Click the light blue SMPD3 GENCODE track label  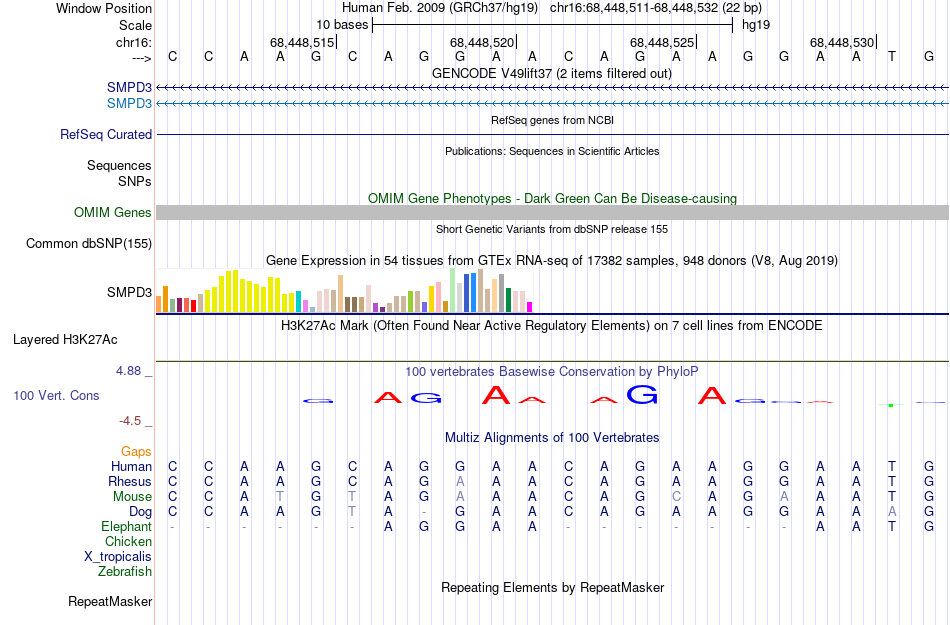(x=129, y=104)
